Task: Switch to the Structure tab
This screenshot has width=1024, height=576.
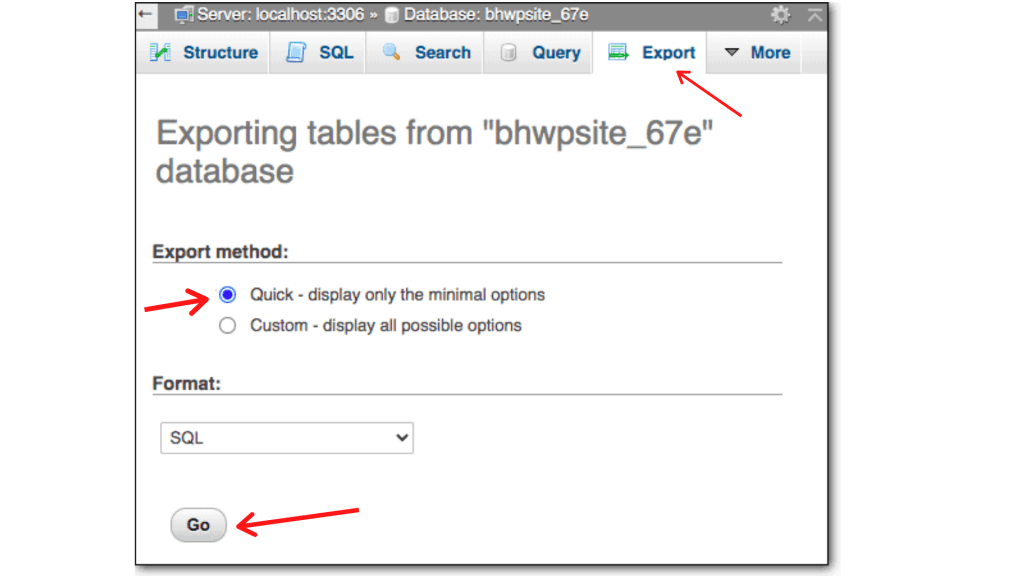Action: coord(204,52)
